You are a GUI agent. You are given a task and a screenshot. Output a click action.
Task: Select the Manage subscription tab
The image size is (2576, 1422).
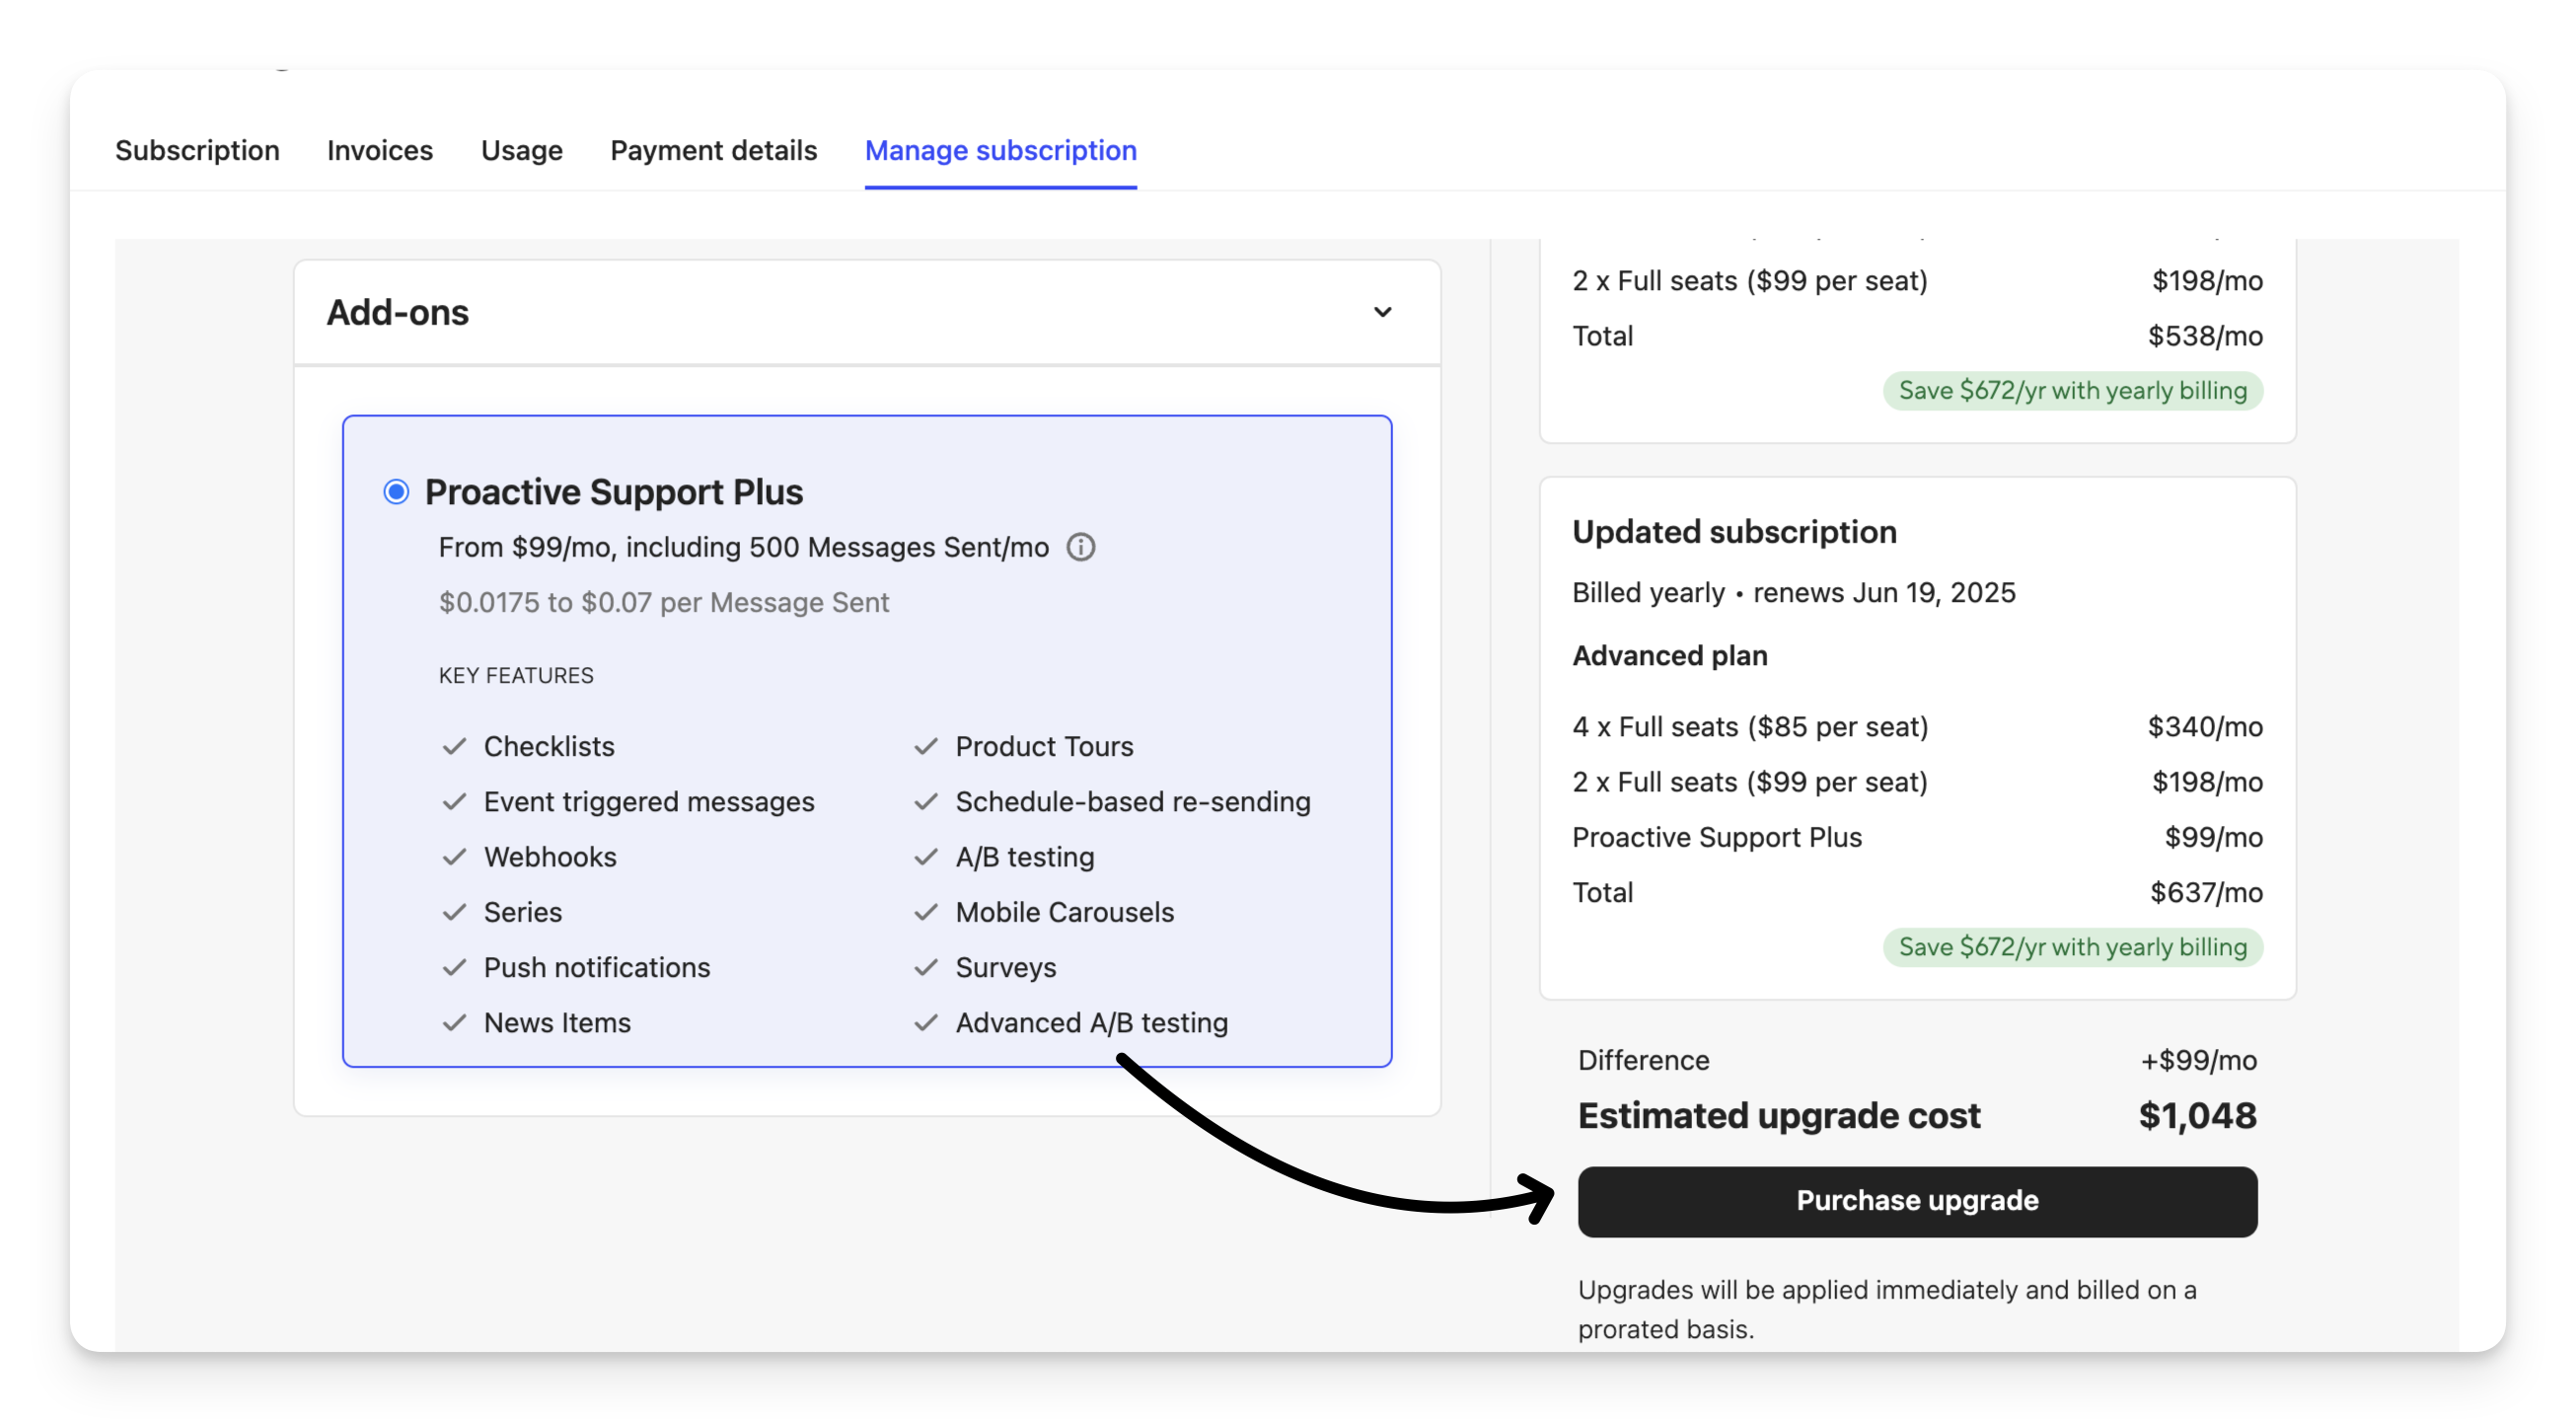click(1000, 150)
